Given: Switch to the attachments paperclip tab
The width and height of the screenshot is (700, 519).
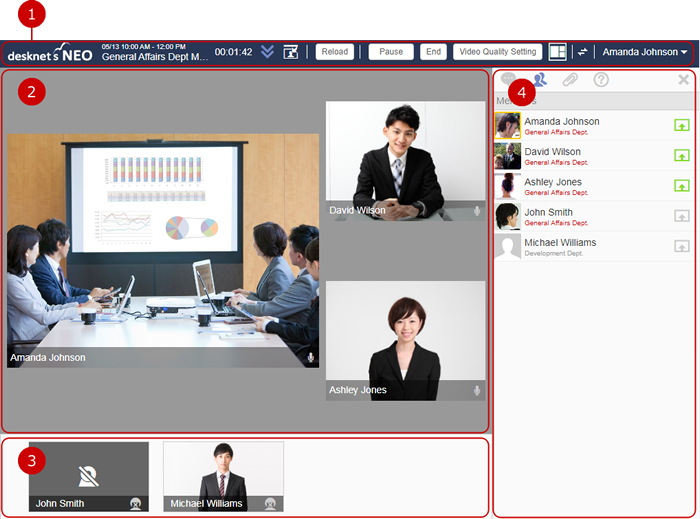Looking at the screenshot, I should [570, 79].
